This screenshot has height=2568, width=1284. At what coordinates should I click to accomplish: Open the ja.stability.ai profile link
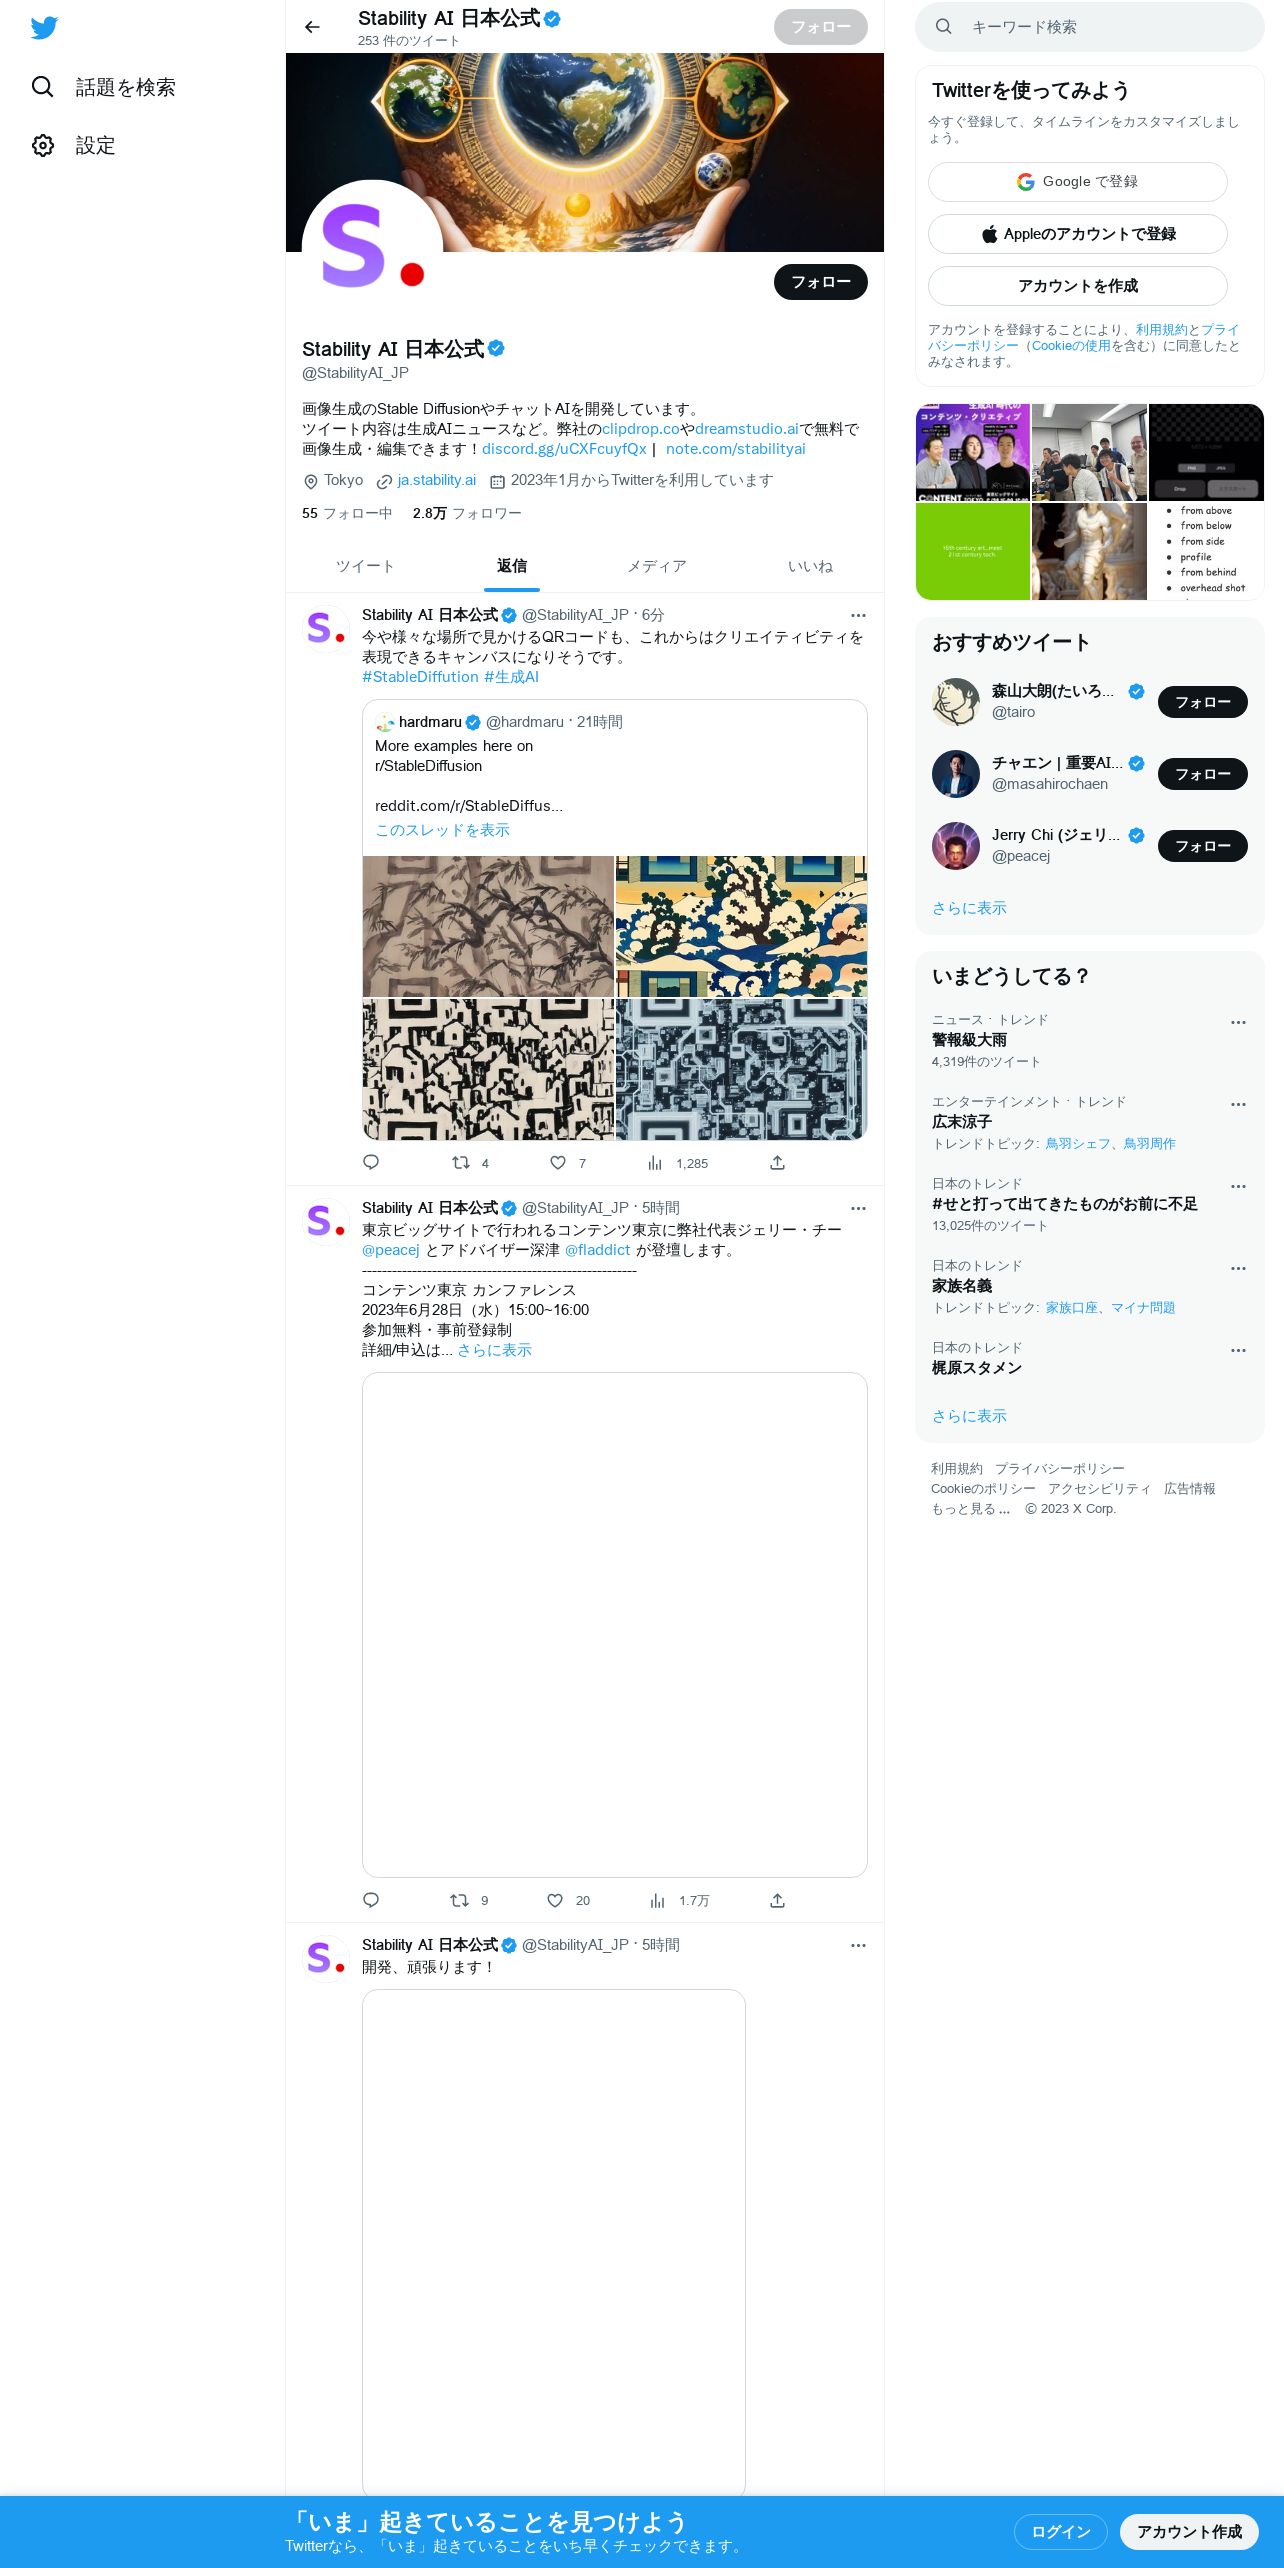[437, 480]
